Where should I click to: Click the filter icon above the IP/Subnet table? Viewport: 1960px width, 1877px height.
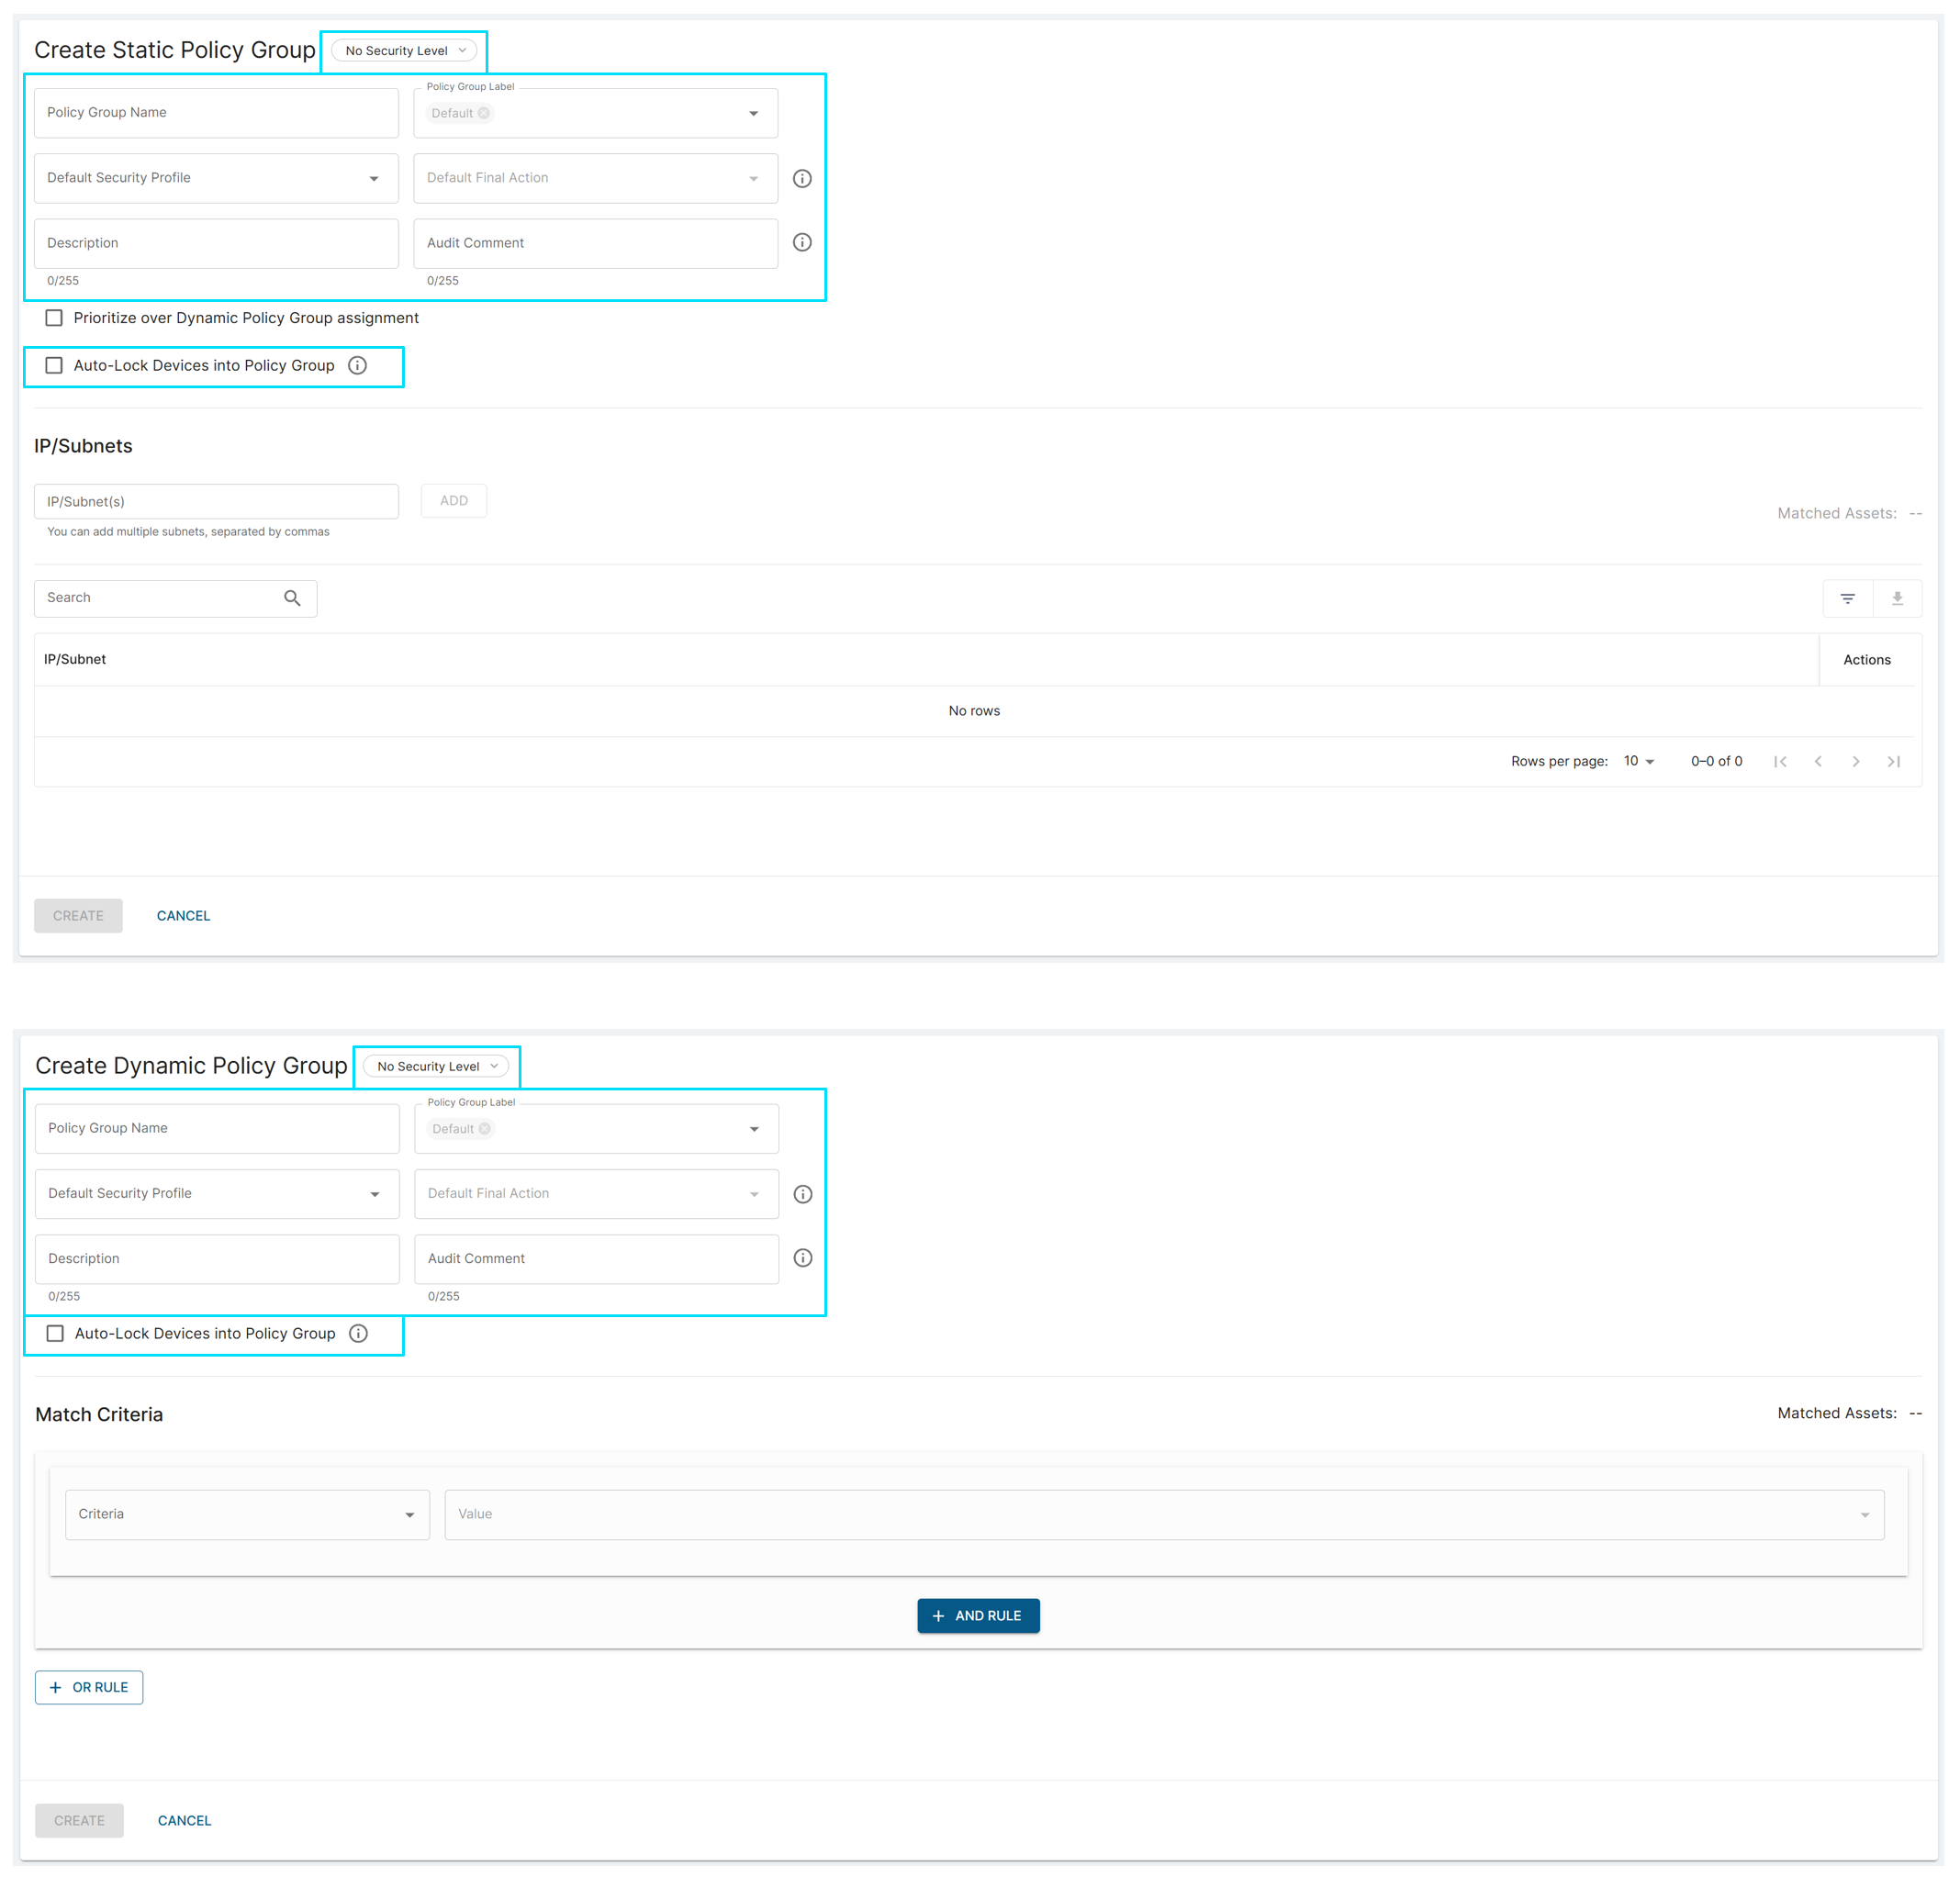(1847, 598)
